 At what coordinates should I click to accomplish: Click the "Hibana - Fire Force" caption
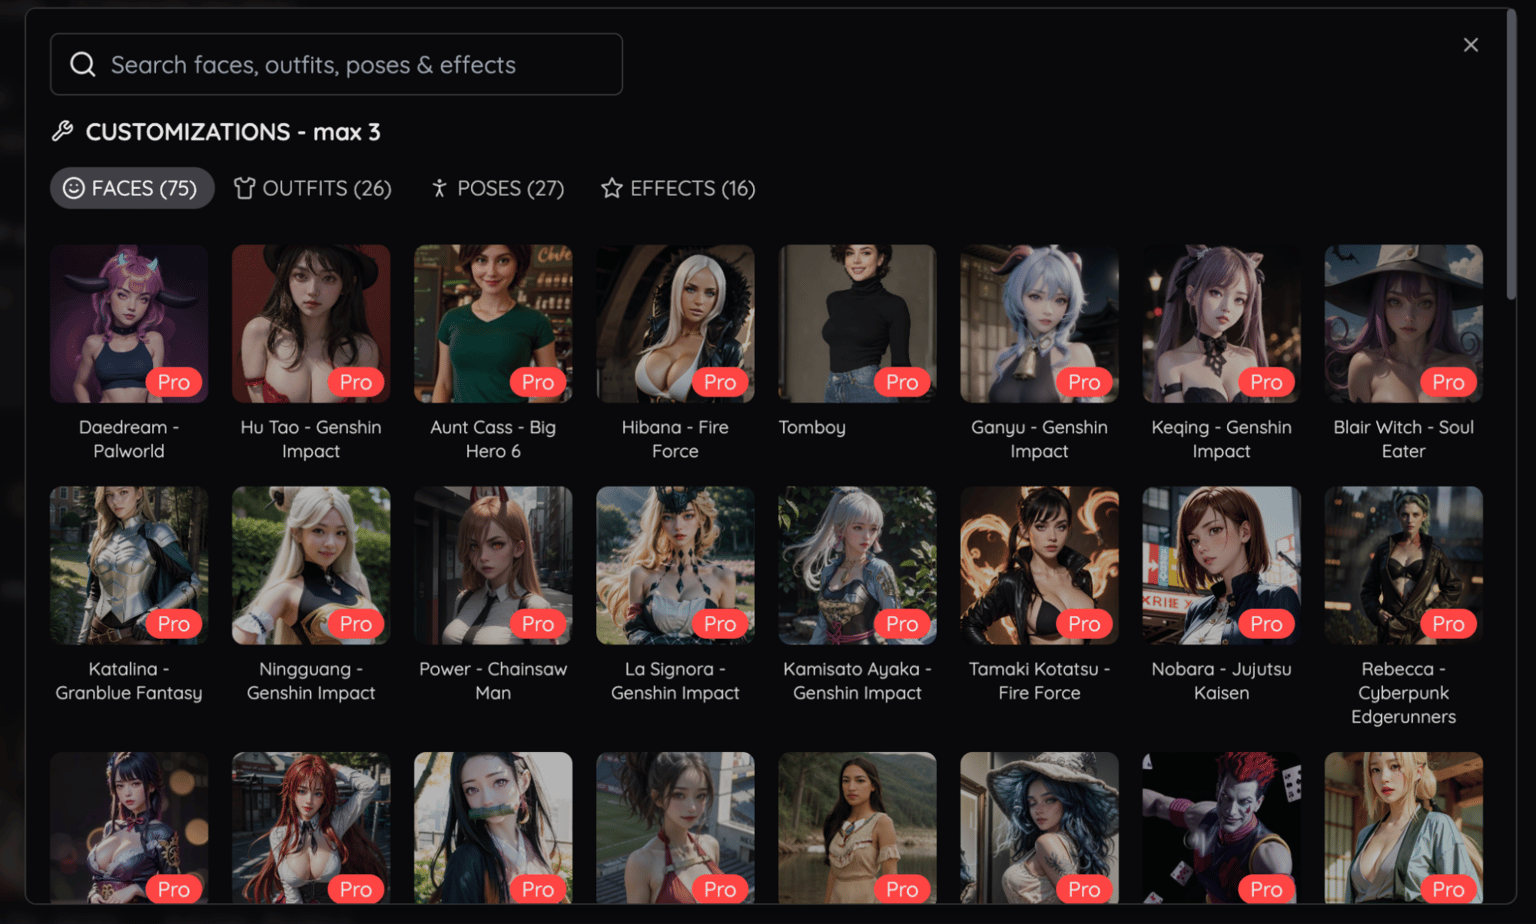coord(675,439)
